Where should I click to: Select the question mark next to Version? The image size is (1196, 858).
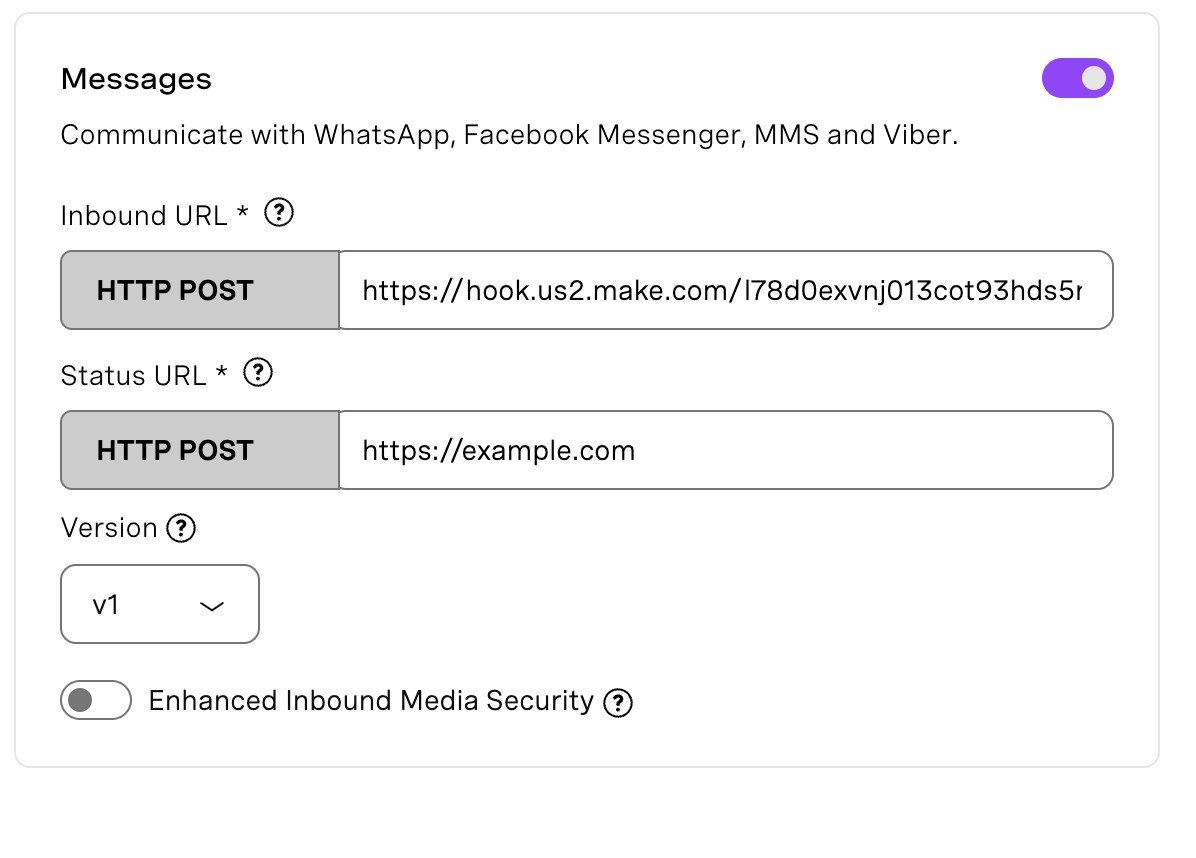point(181,528)
